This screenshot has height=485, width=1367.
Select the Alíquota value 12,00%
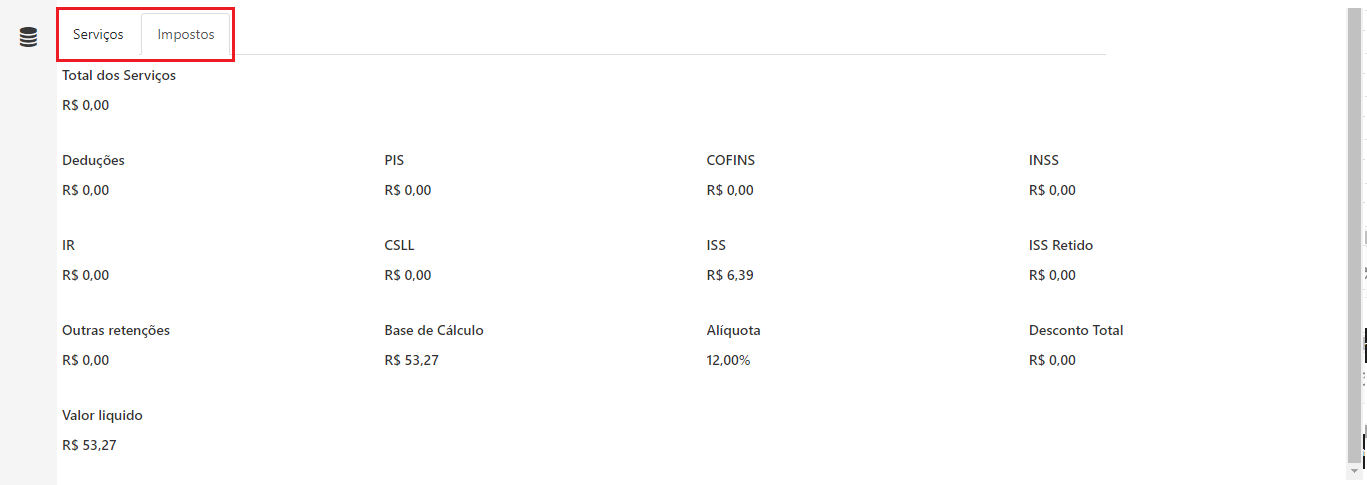728,360
